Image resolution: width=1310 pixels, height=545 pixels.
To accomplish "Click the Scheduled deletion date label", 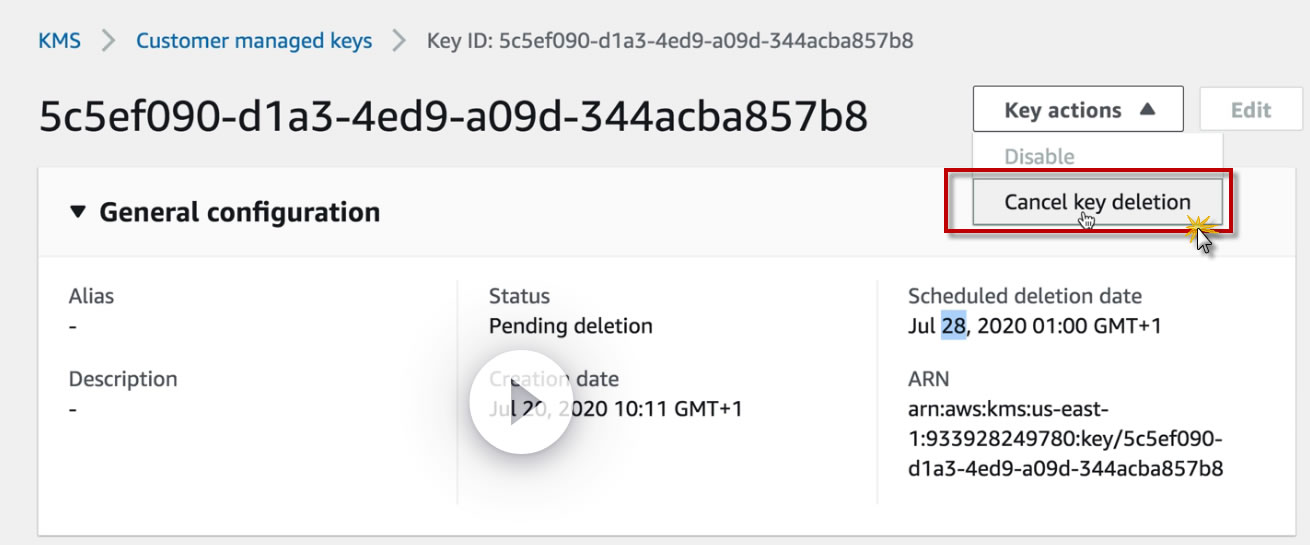I will coord(1024,296).
